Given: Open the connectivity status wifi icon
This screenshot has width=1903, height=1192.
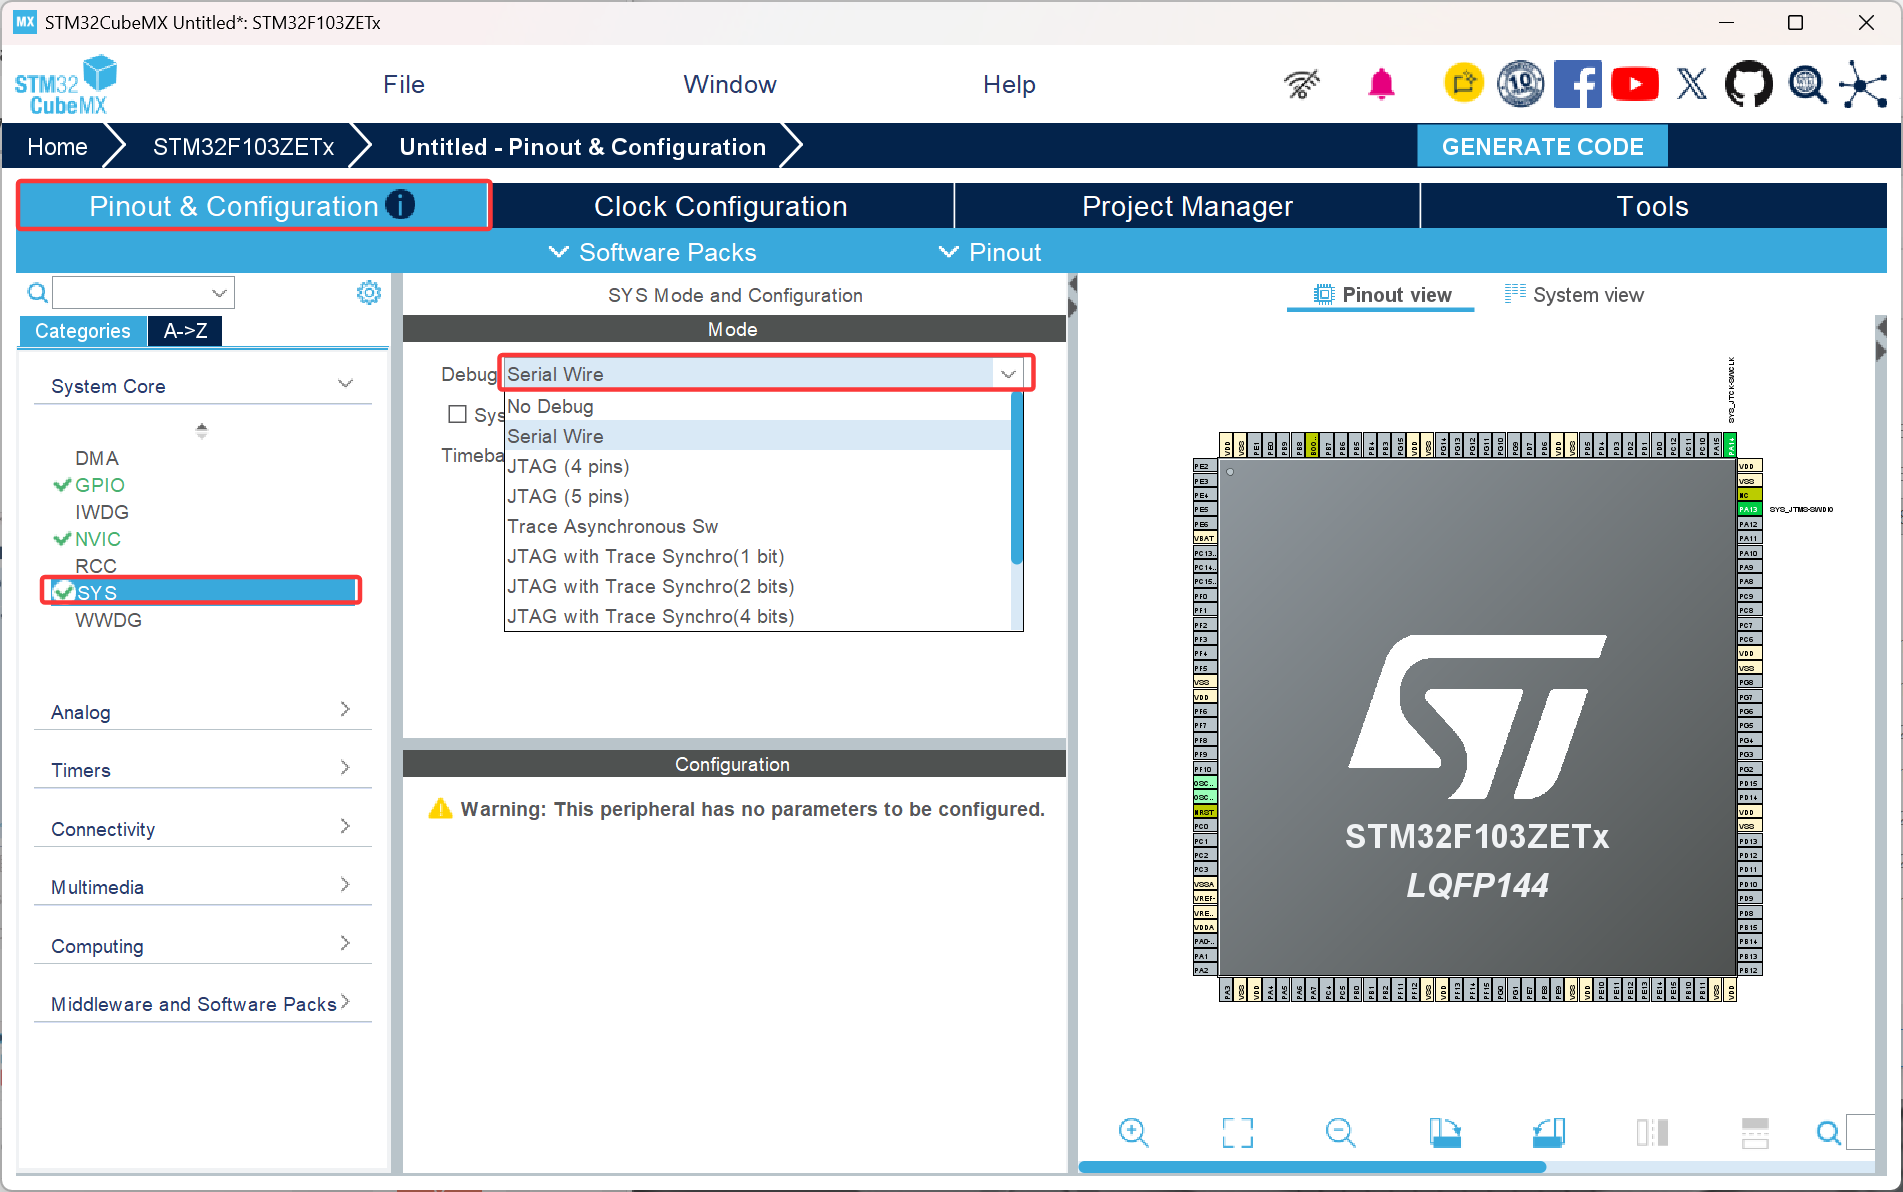Looking at the screenshot, I should click(x=1302, y=85).
